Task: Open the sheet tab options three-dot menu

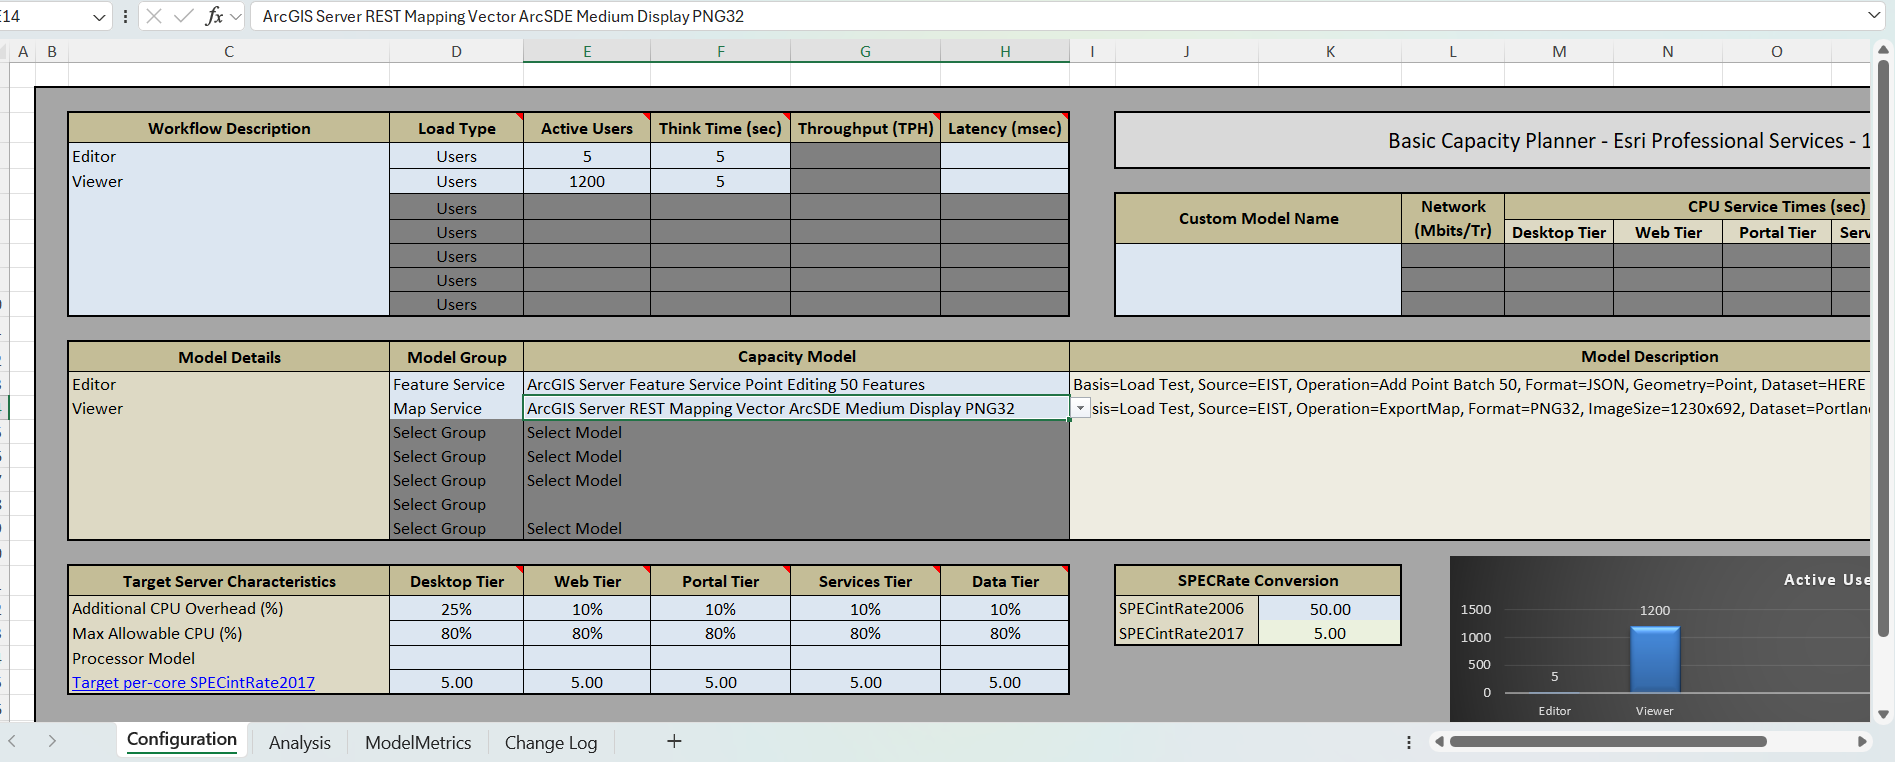Action: click(x=1408, y=742)
